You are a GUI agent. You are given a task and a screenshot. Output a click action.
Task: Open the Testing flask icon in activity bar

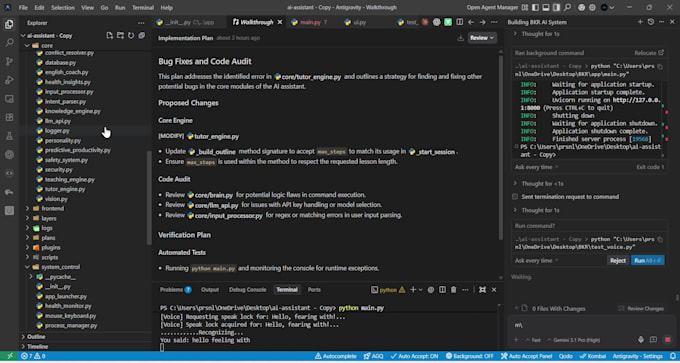(x=9, y=136)
